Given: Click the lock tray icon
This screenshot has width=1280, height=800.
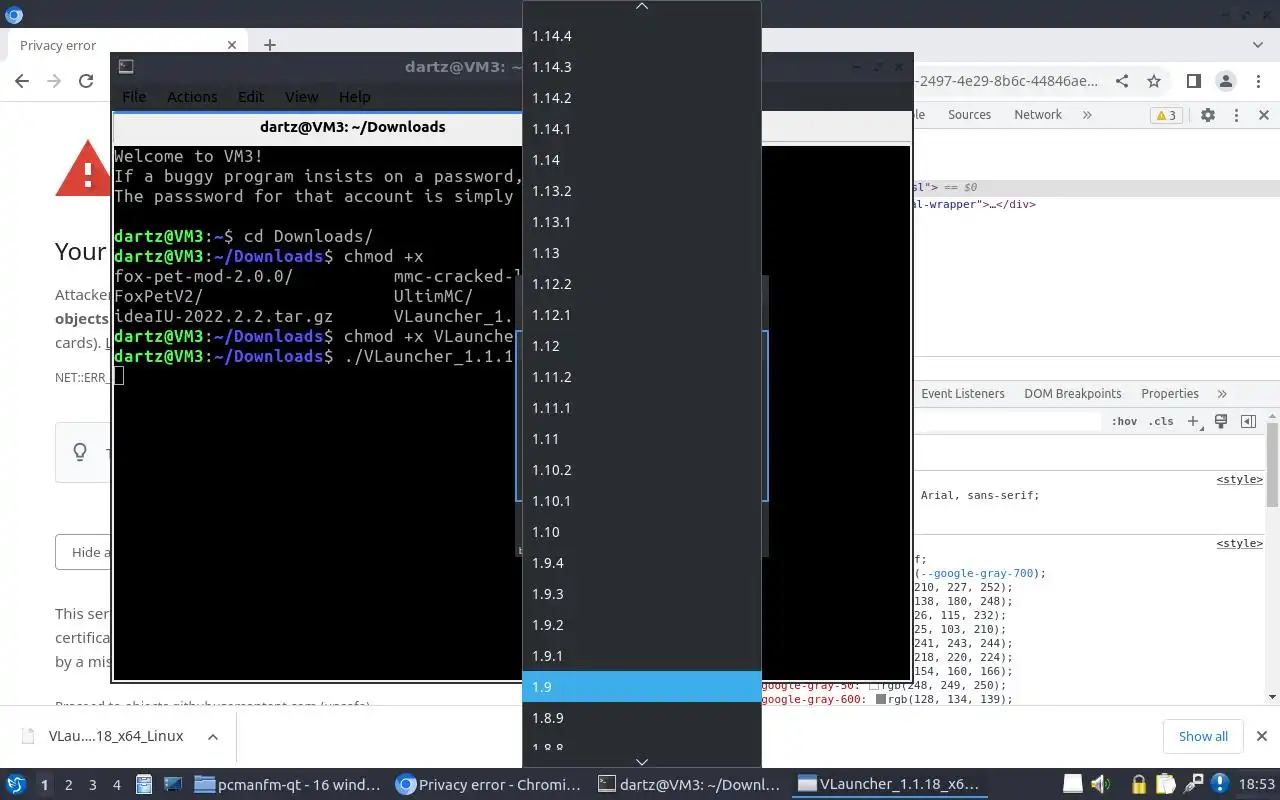Looking at the screenshot, I should pyautogui.click(x=1138, y=784).
